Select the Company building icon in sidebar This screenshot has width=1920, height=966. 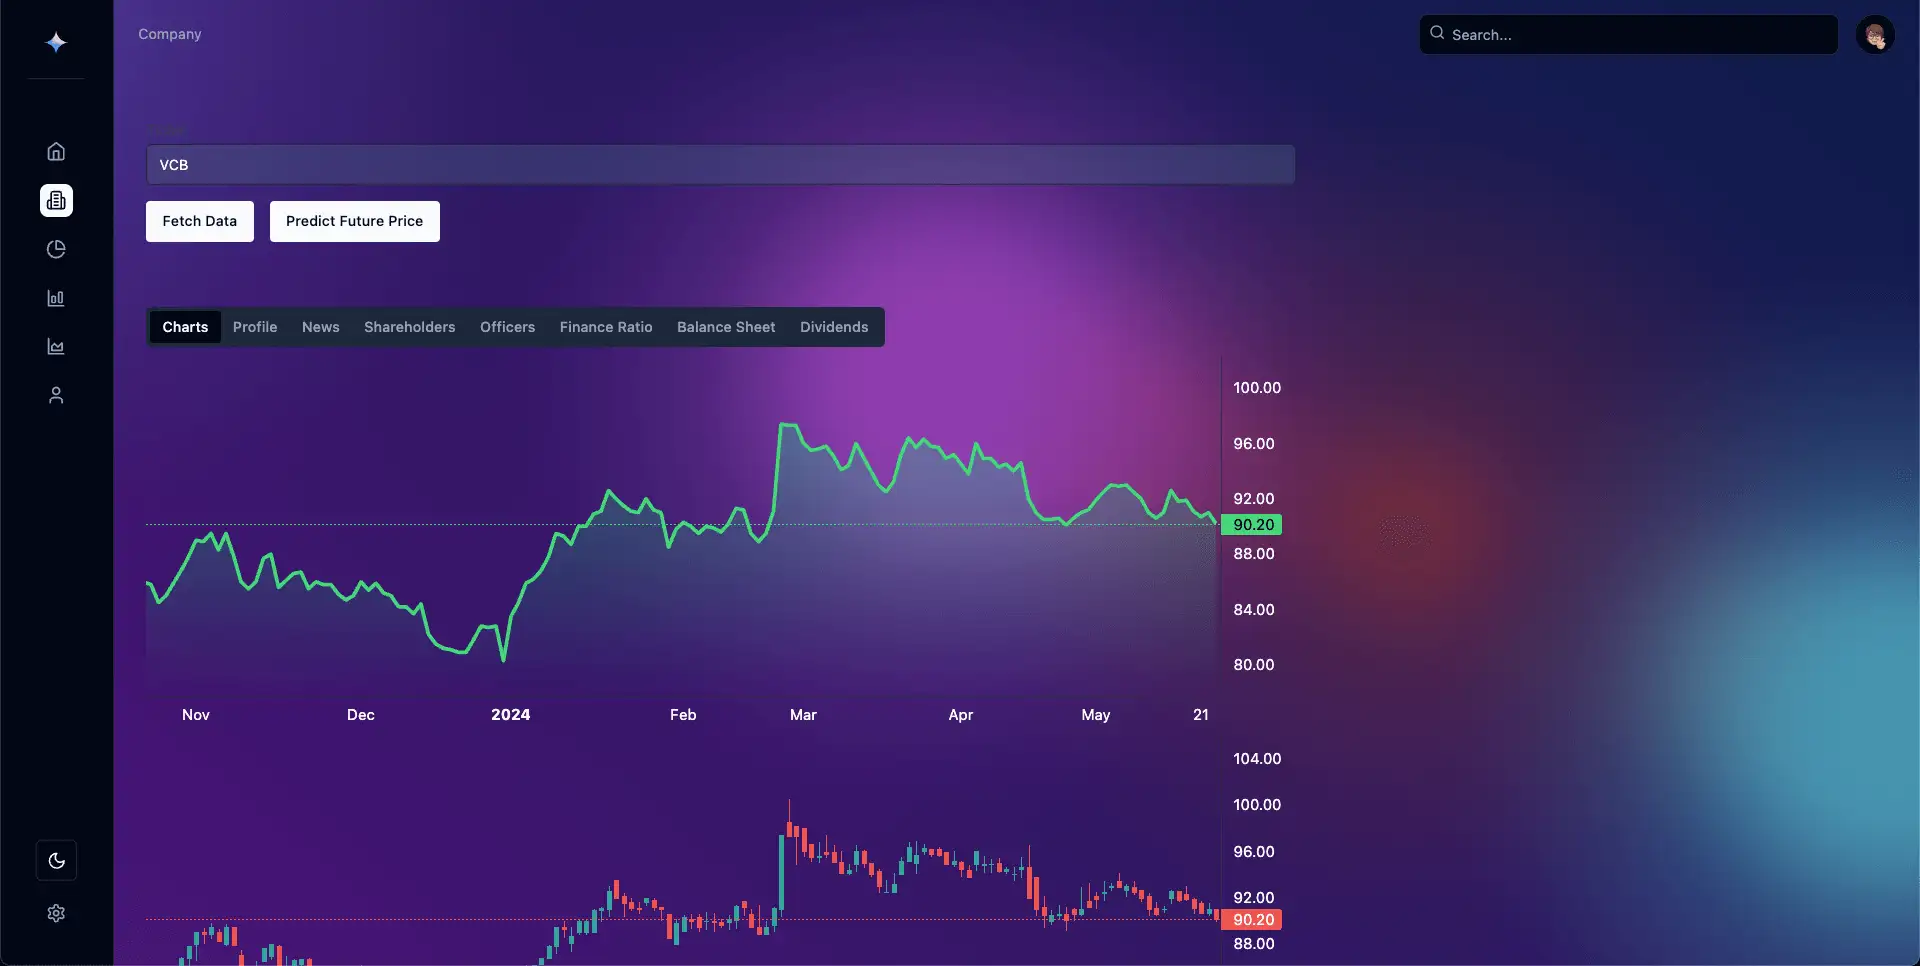click(56, 200)
